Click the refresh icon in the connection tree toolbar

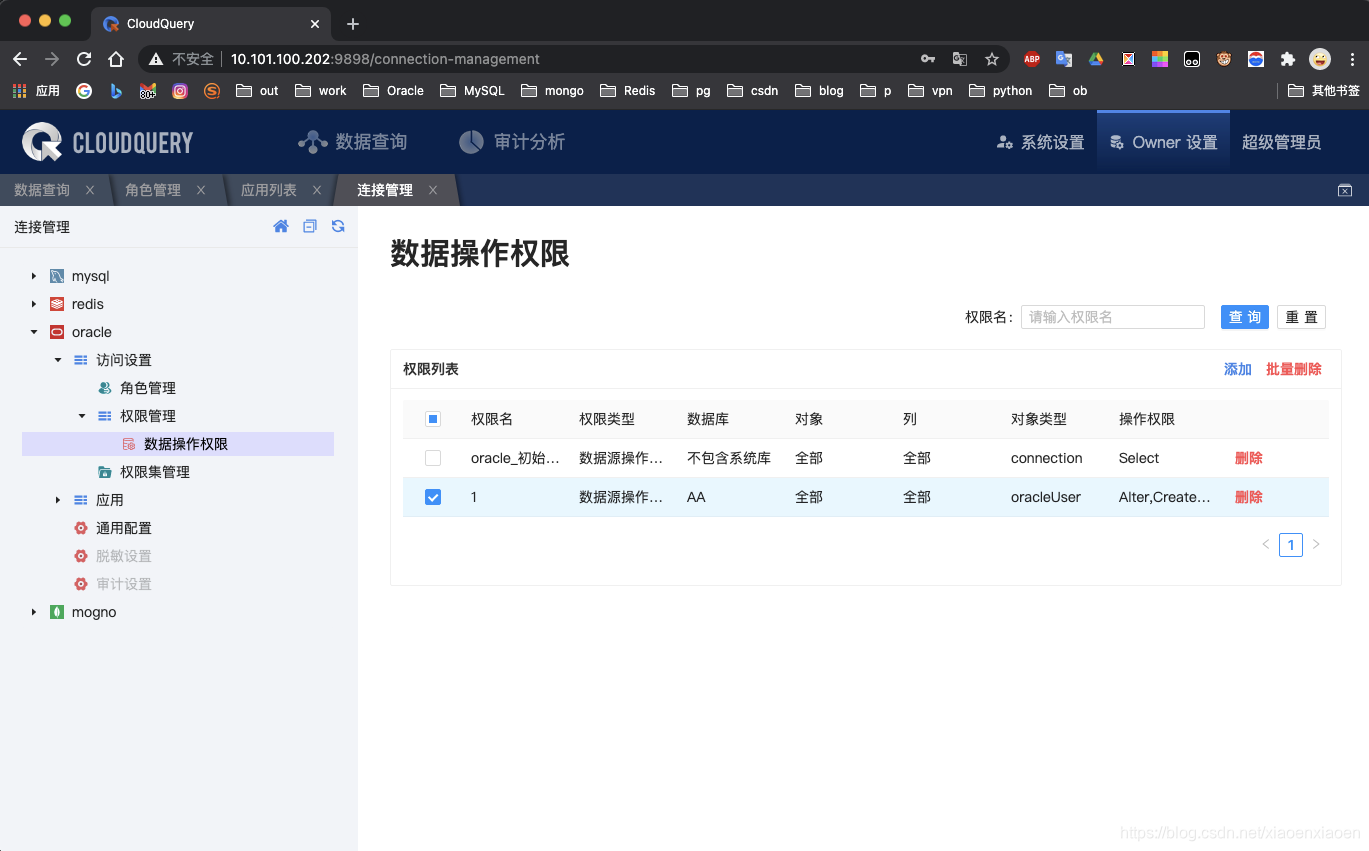click(x=338, y=226)
